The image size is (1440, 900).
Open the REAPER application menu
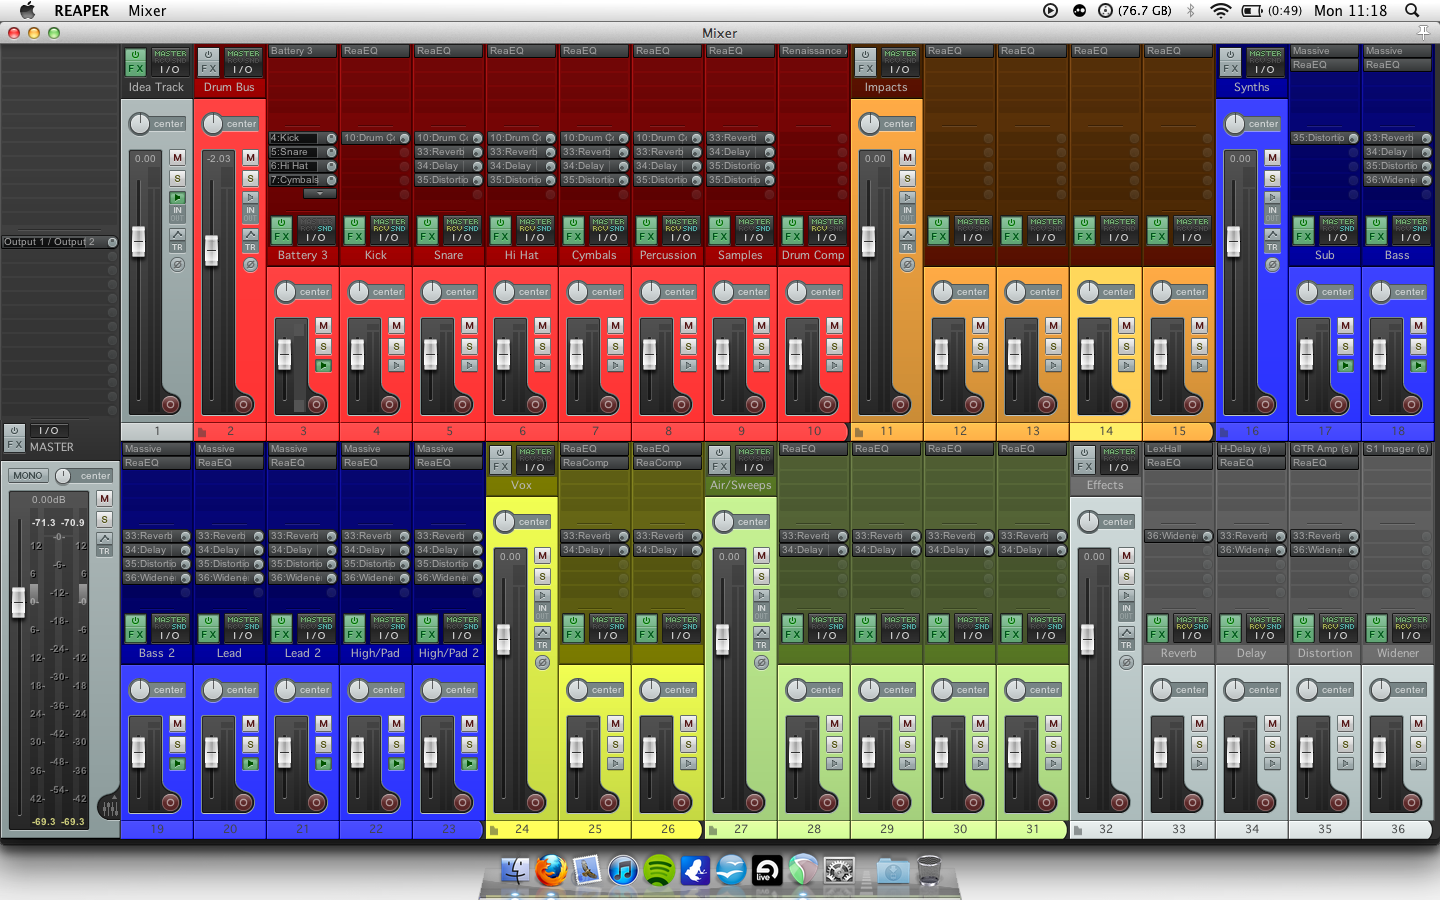pyautogui.click(x=81, y=11)
